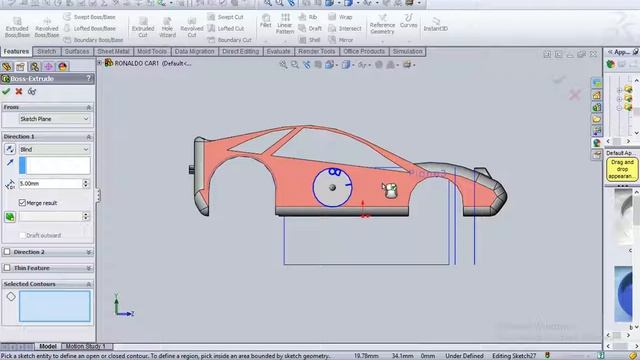Cancel Boss-Extrude with the red X
Image resolution: width=640 pixels, height=360 pixels.
(x=19, y=91)
